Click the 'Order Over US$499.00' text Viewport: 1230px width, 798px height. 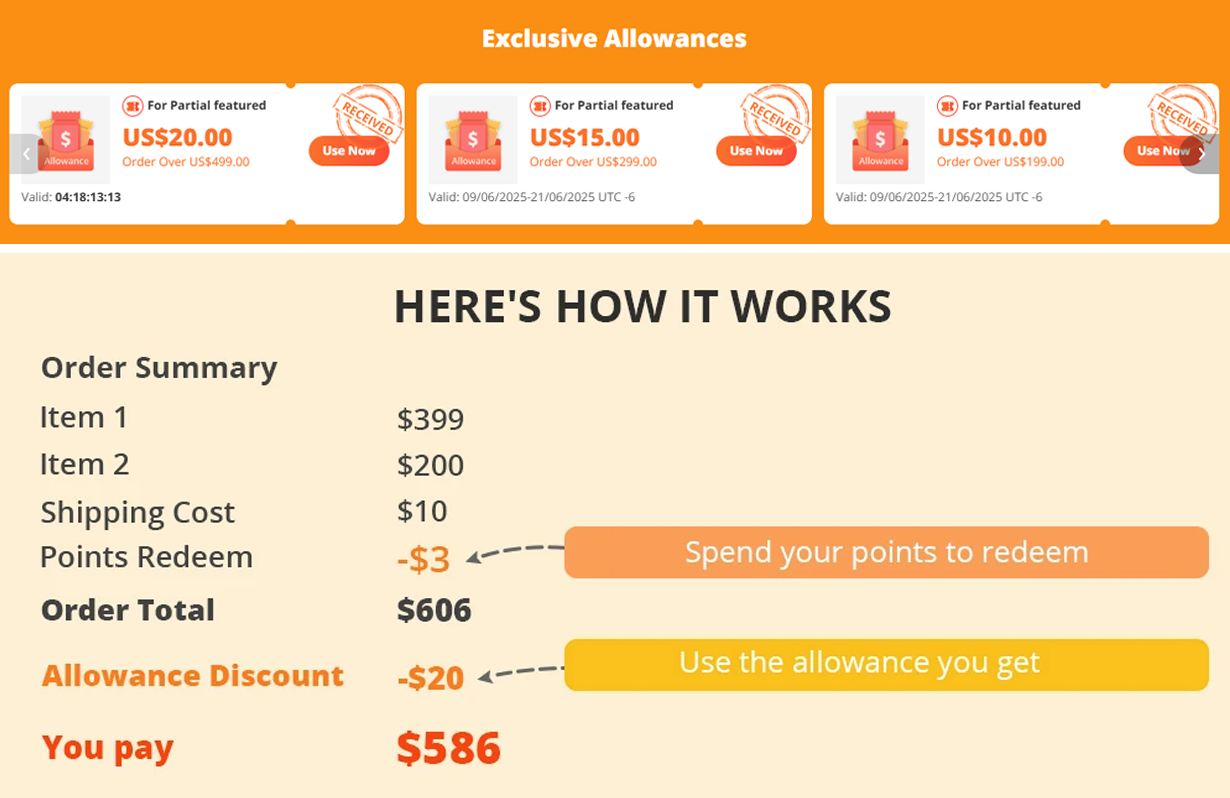[x=186, y=162]
